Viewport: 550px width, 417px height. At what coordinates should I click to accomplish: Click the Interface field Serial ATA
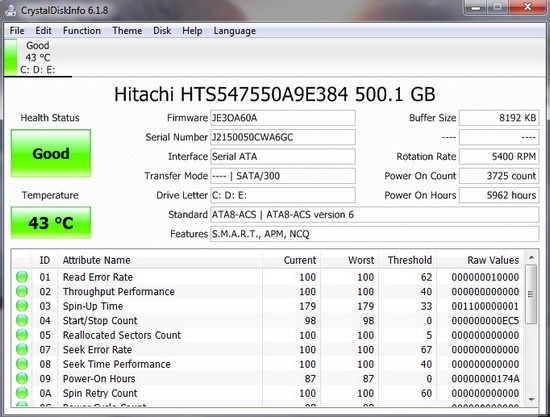283,156
